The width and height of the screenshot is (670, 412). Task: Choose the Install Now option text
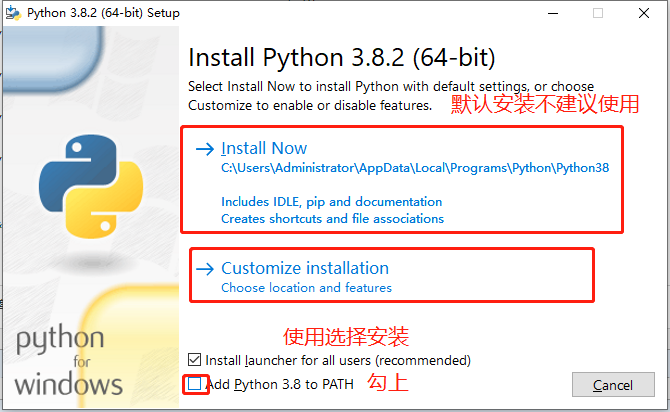264,149
